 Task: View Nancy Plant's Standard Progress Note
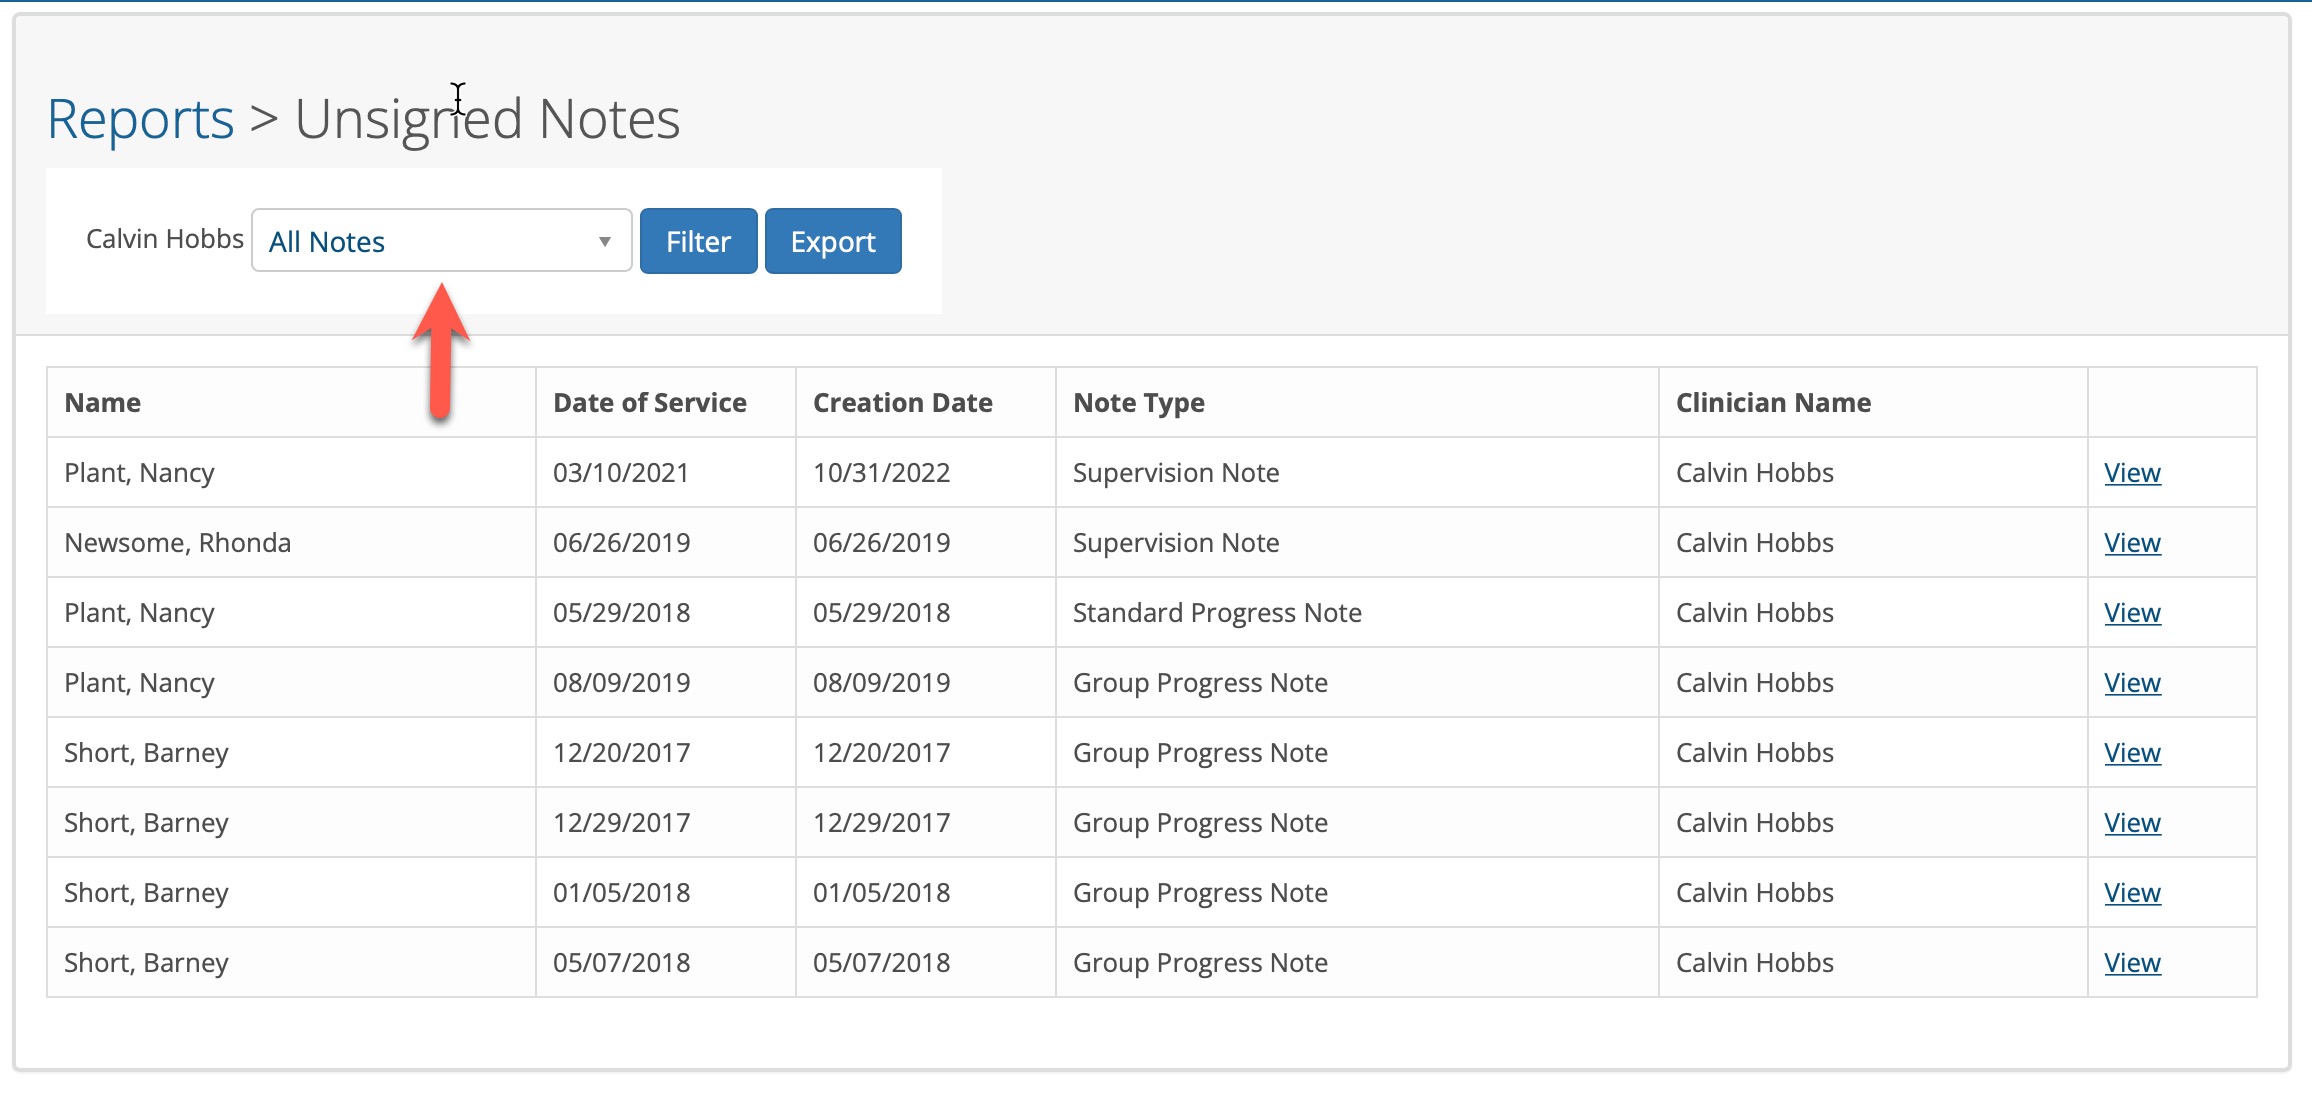click(2132, 612)
